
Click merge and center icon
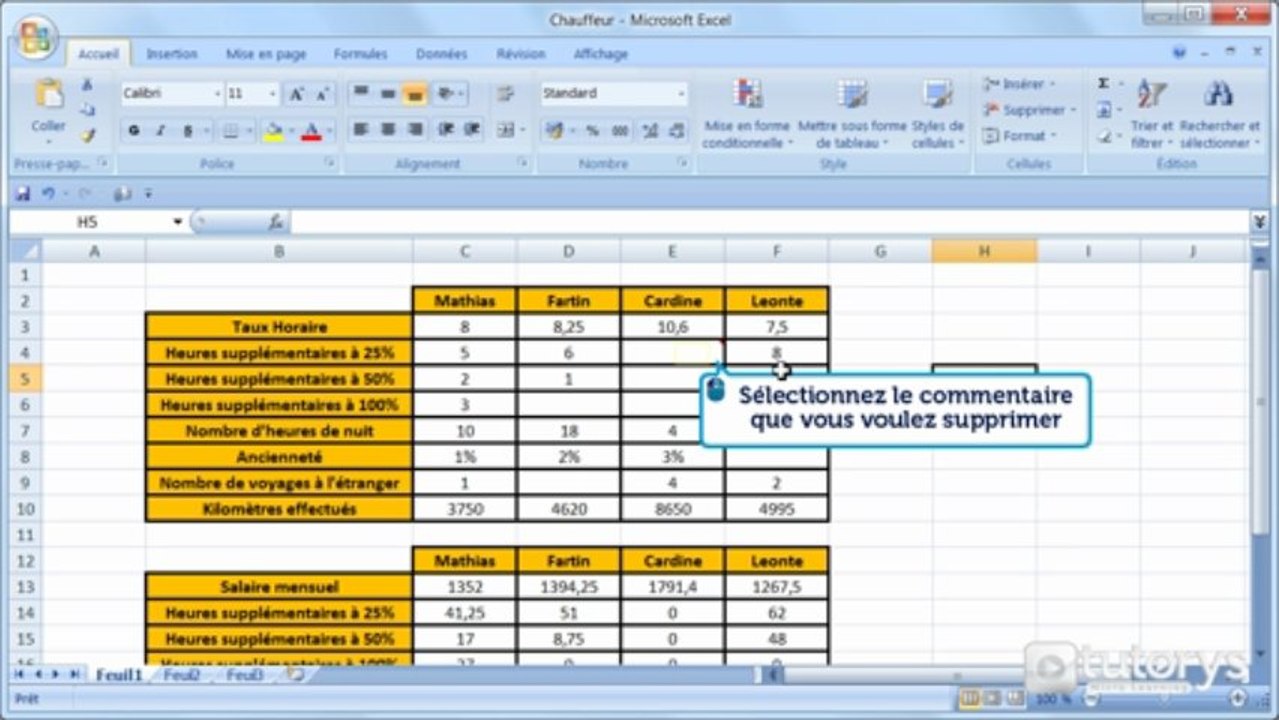[x=506, y=130]
